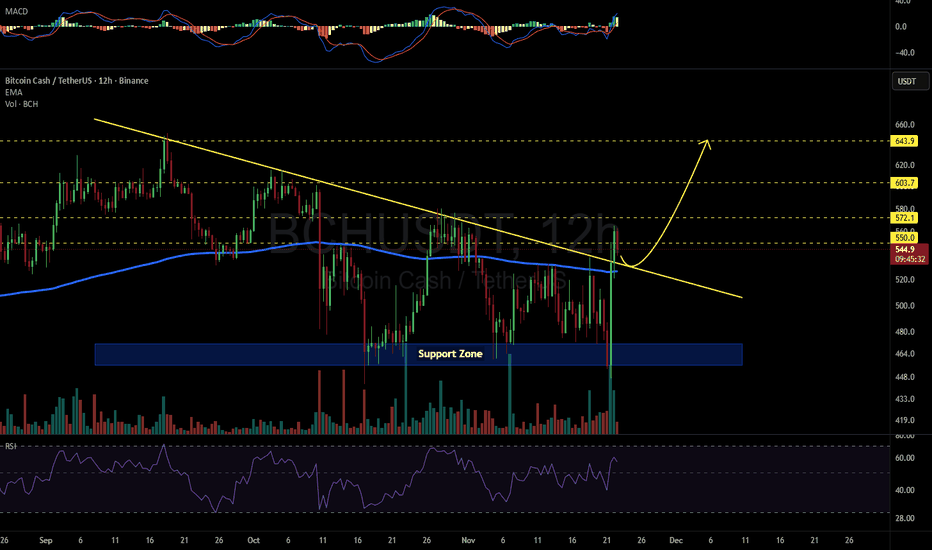Click the yellow 550.0 price tag

pos(904,238)
